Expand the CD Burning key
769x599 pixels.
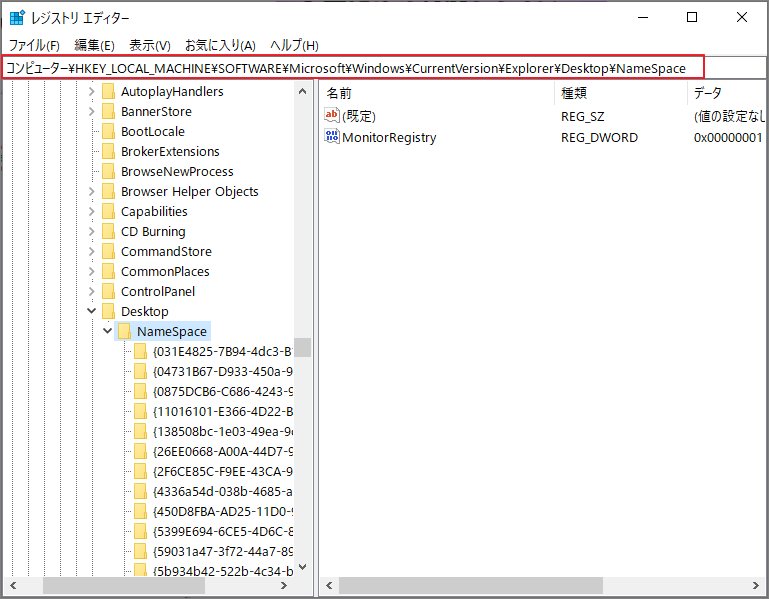92,232
